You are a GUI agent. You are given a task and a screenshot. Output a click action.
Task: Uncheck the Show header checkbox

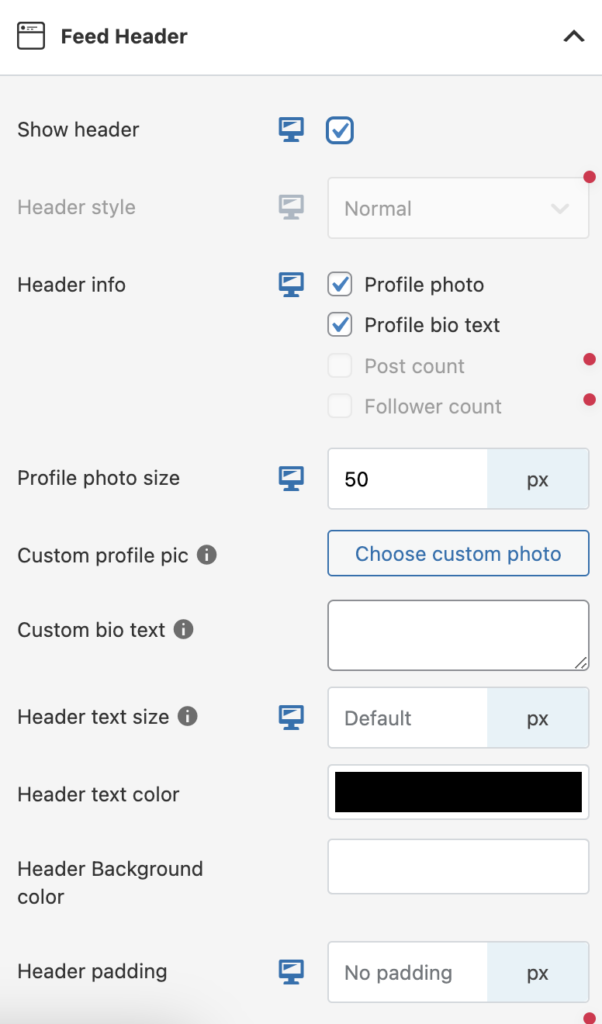pyautogui.click(x=340, y=131)
